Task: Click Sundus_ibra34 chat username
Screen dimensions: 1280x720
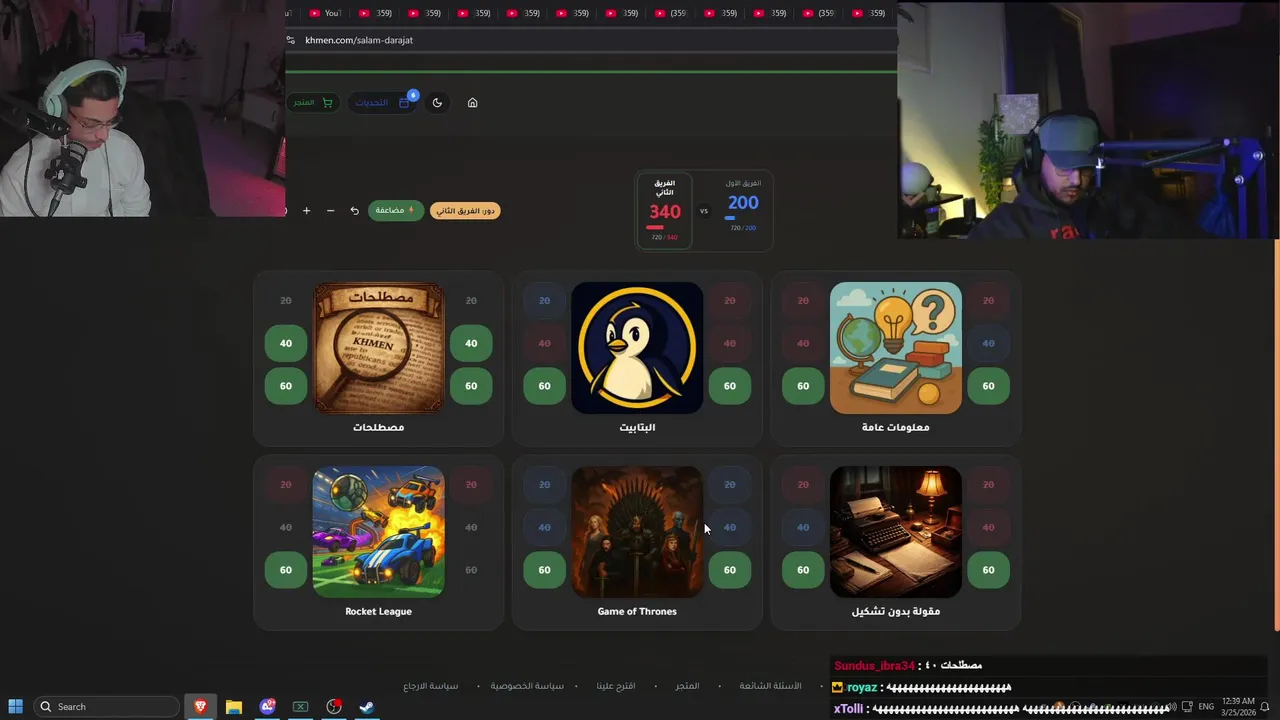Action: pyautogui.click(x=874, y=665)
